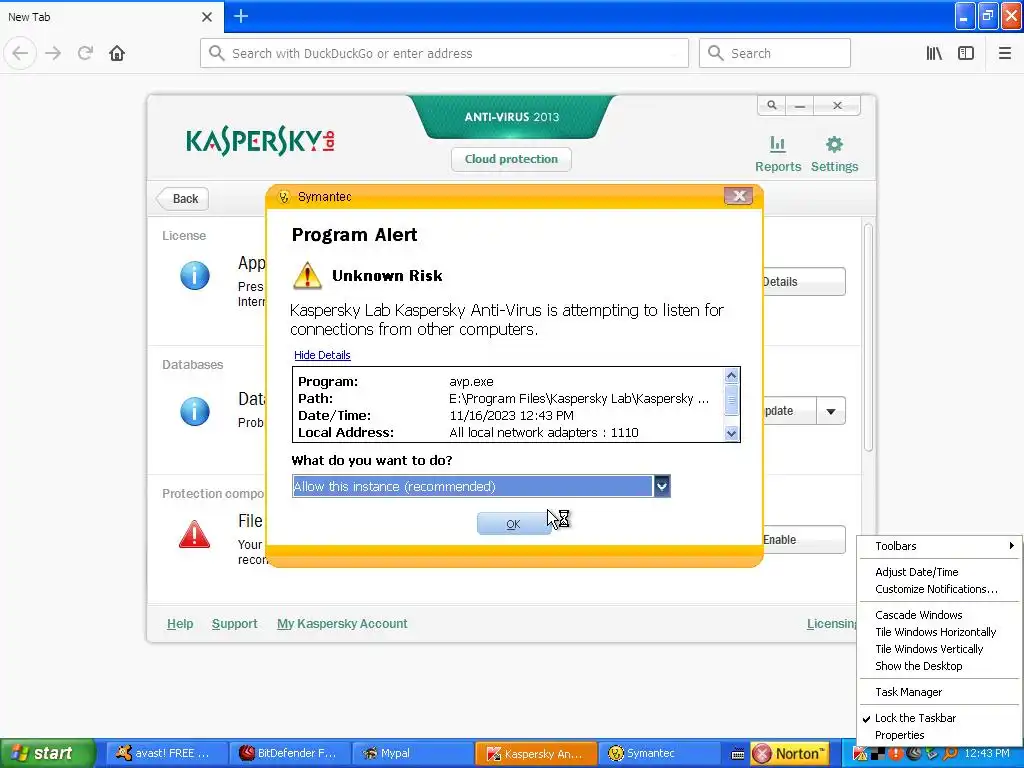This screenshot has width=1024, height=768.
Task: Open the action dropdown in Program Alert
Action: pos(662,487)
